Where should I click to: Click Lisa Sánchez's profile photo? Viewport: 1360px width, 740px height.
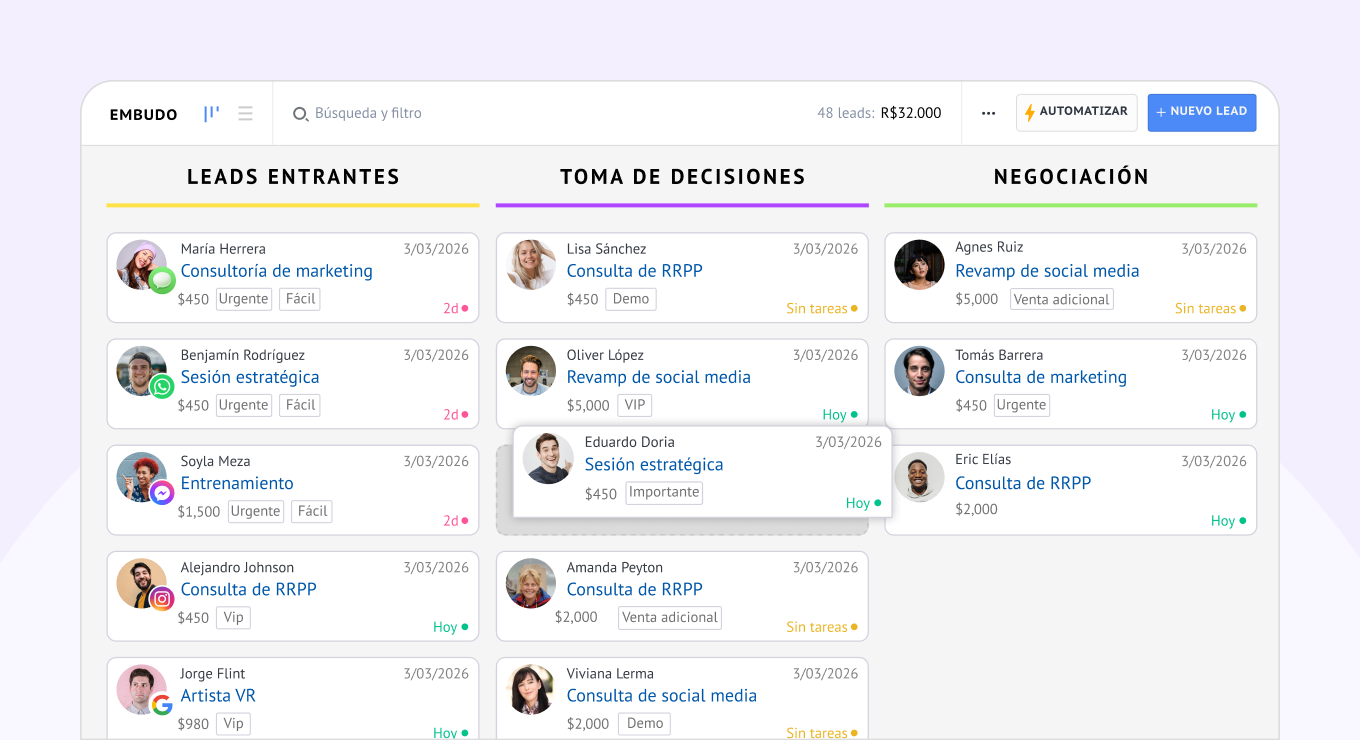click(x=531, y=265)
